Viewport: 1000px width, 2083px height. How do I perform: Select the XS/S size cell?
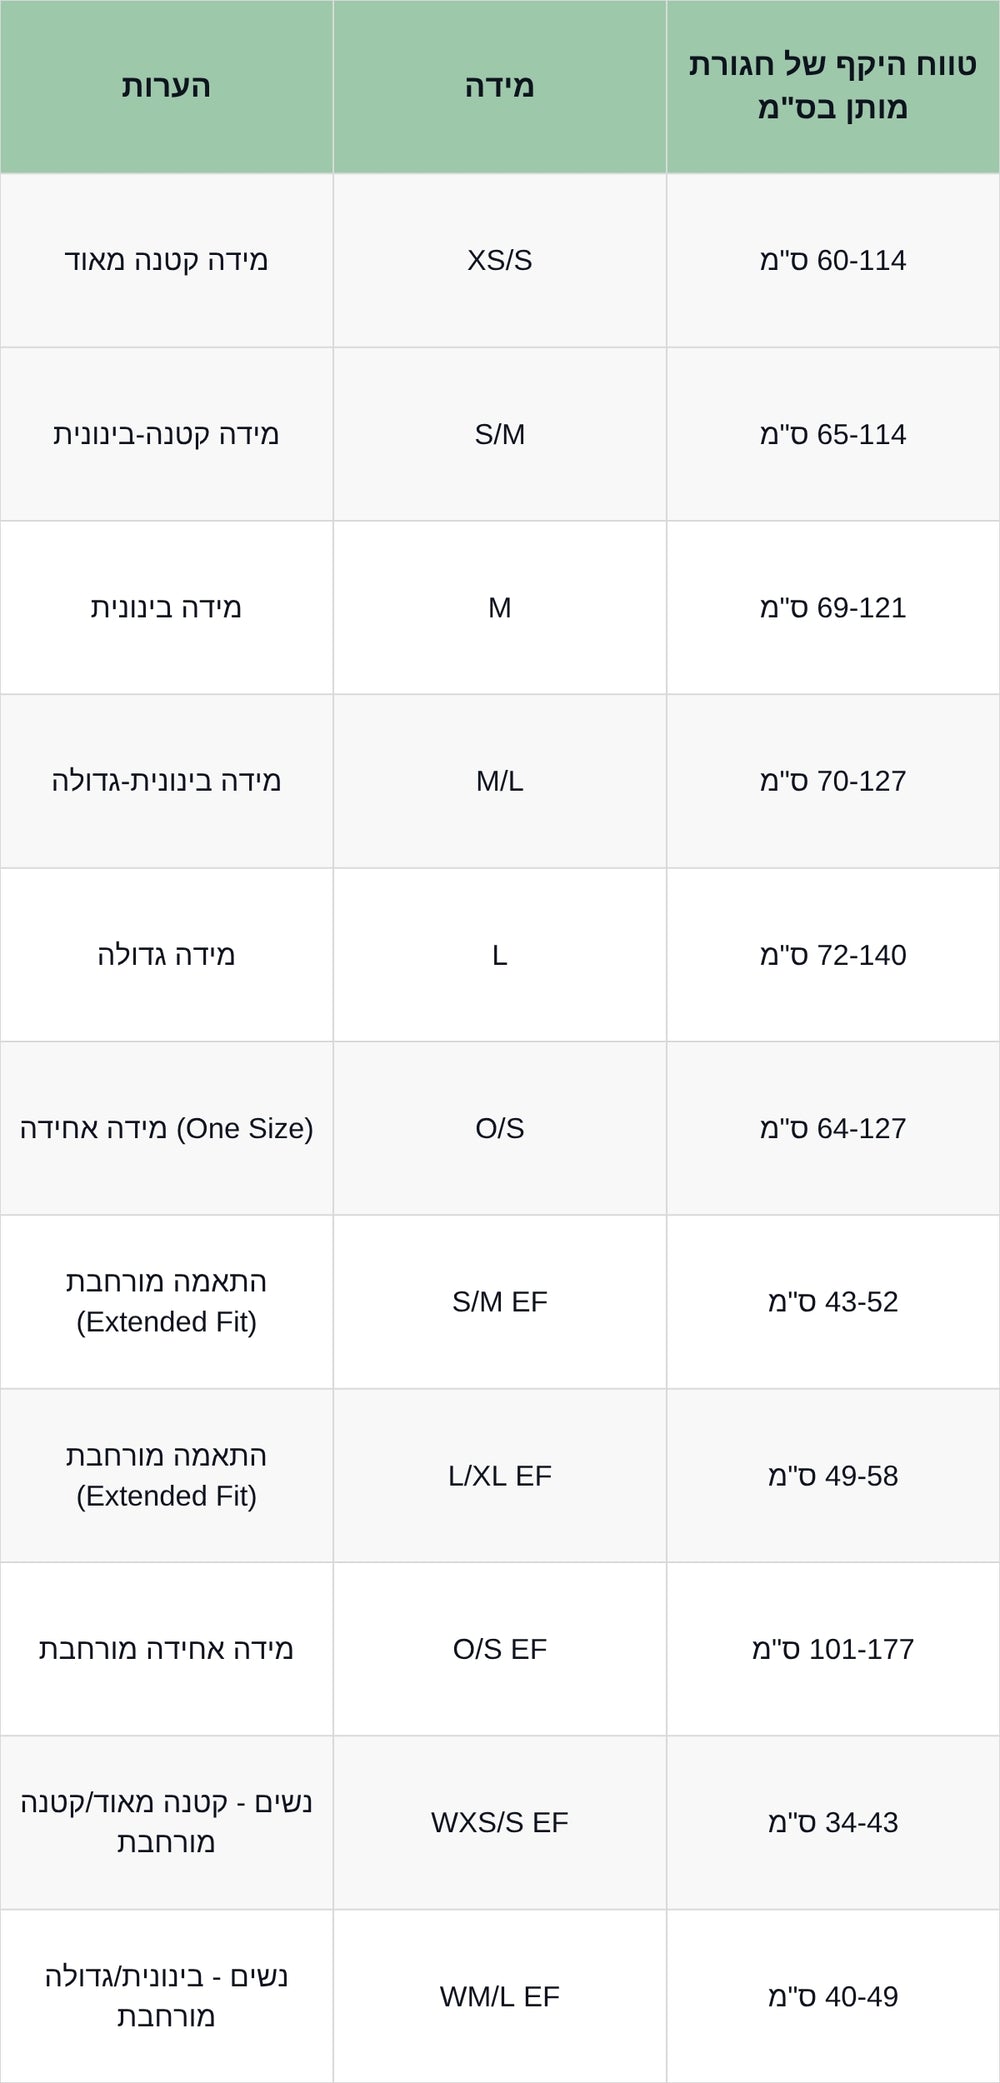499,260
